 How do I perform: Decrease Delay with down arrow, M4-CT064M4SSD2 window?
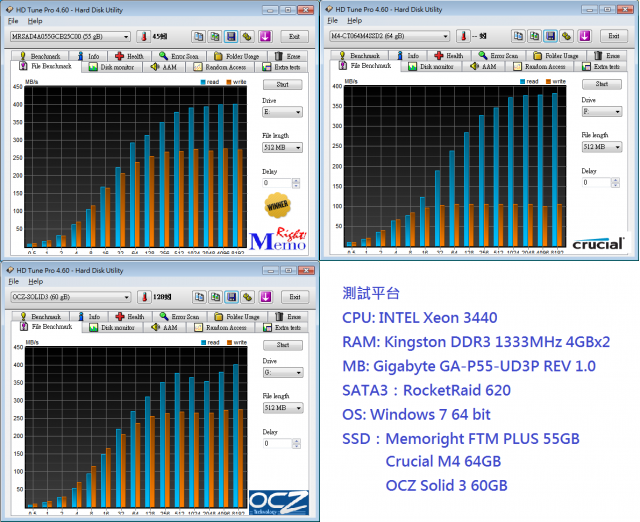616,185
